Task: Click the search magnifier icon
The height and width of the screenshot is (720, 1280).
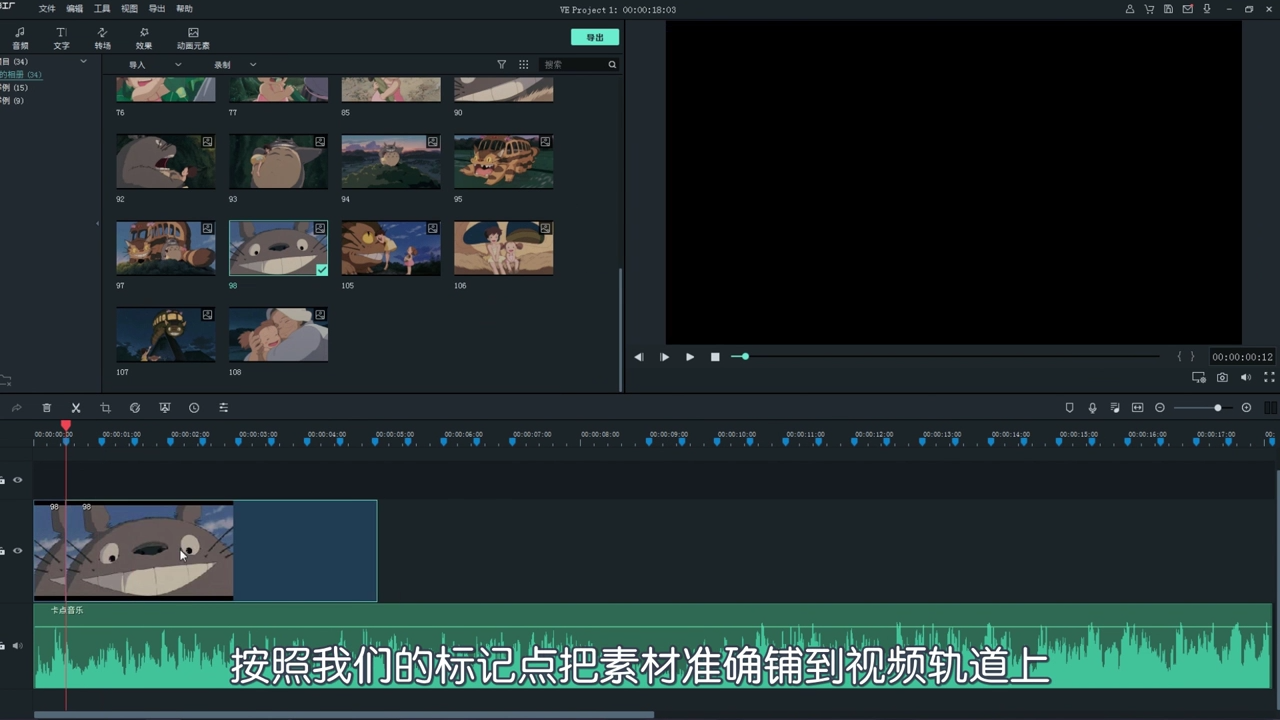Action: coord(612,64)
